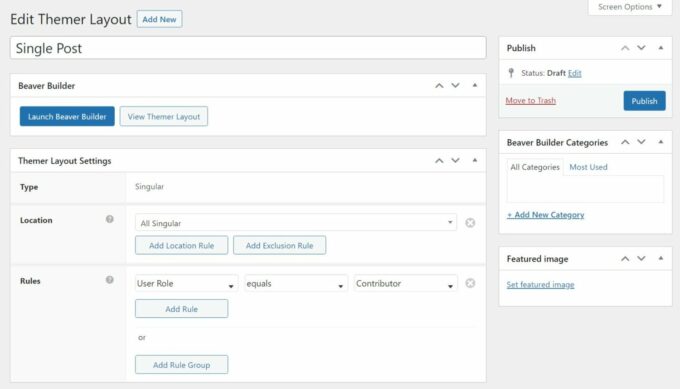This screenshot has height=389, width=680.
Task: Click Add New button
Action: click(159, 20)
